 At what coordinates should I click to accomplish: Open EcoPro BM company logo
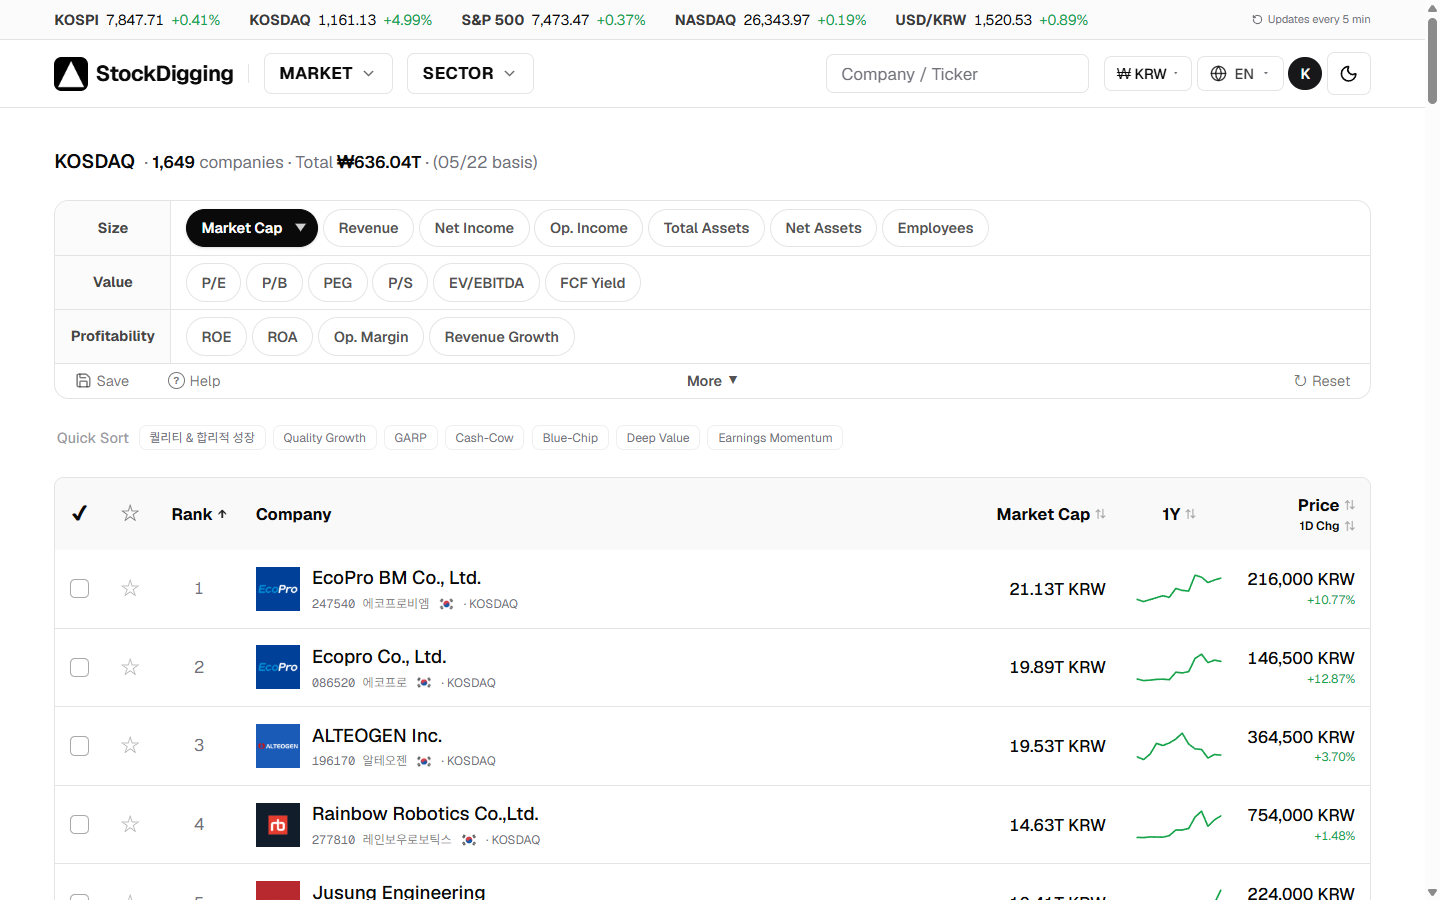click(x=278, y=589)
